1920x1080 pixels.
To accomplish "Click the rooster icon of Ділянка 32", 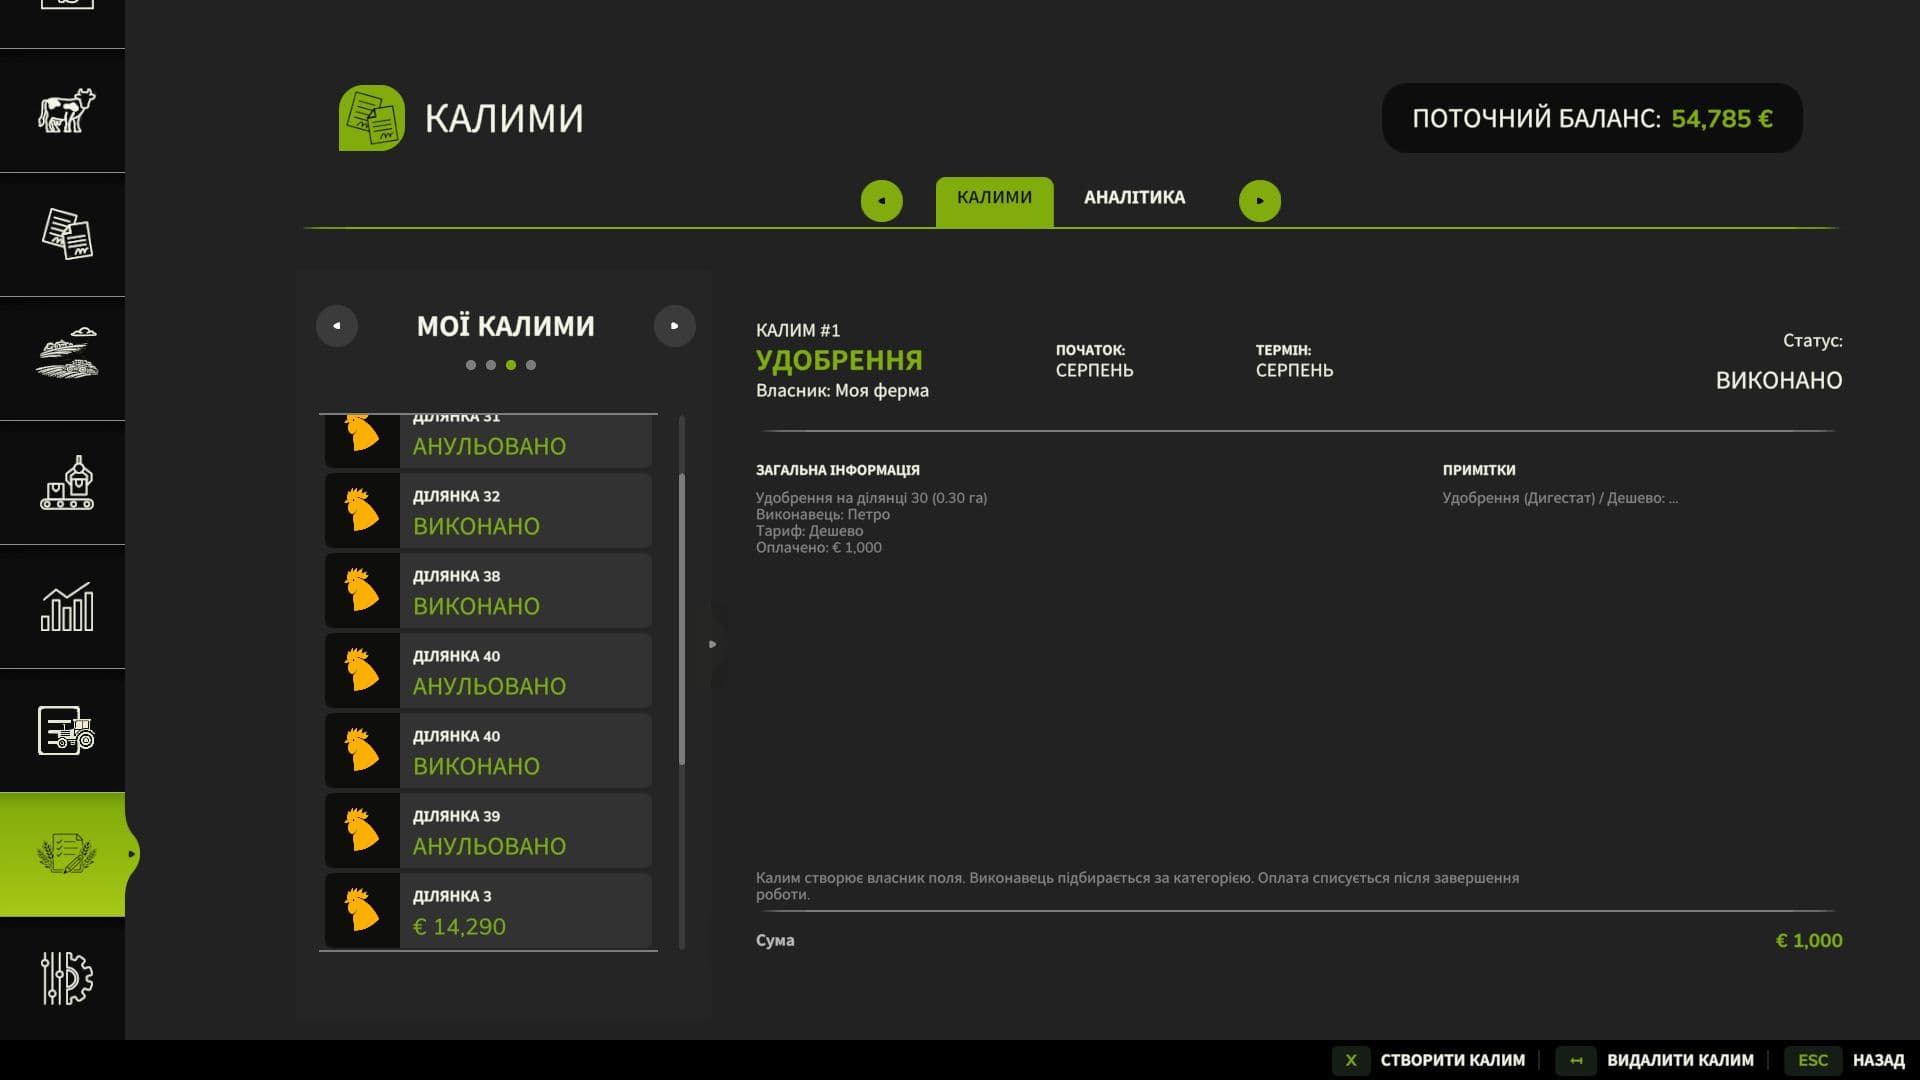I will tap(362, 510).
